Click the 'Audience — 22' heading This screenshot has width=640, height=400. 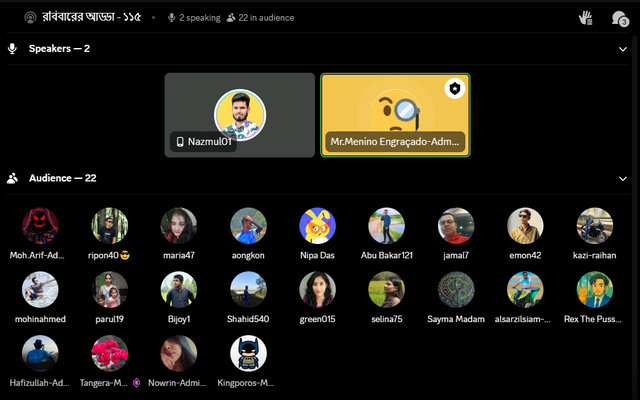tap(62, 178)
